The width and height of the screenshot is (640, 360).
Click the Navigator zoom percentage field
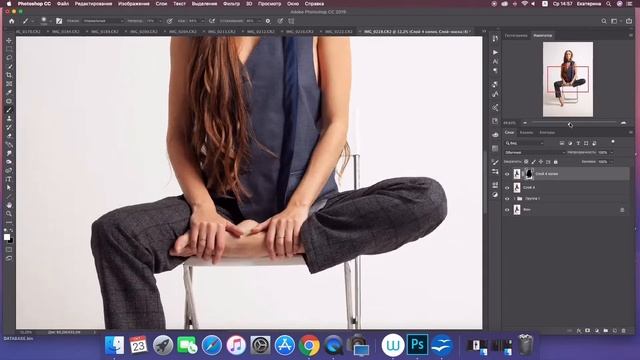coord(509,123)
